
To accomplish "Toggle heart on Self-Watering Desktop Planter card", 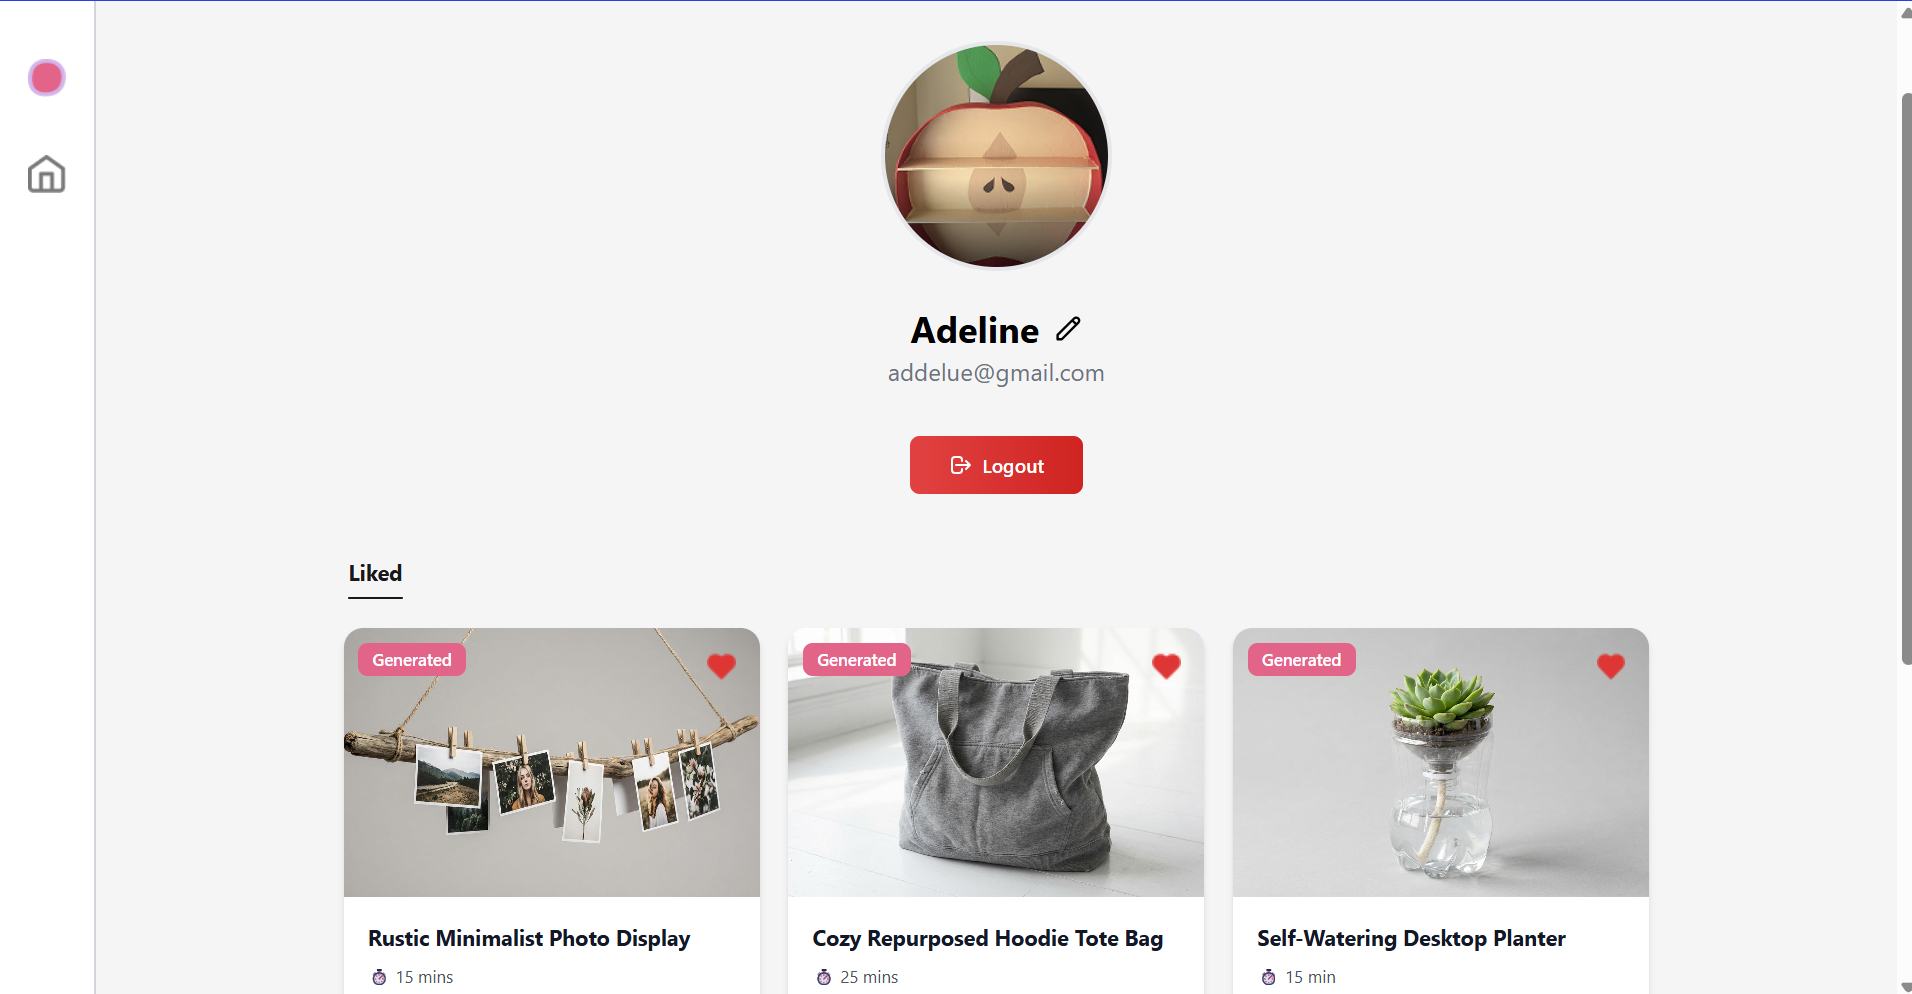I will (x=1611, y=666).
